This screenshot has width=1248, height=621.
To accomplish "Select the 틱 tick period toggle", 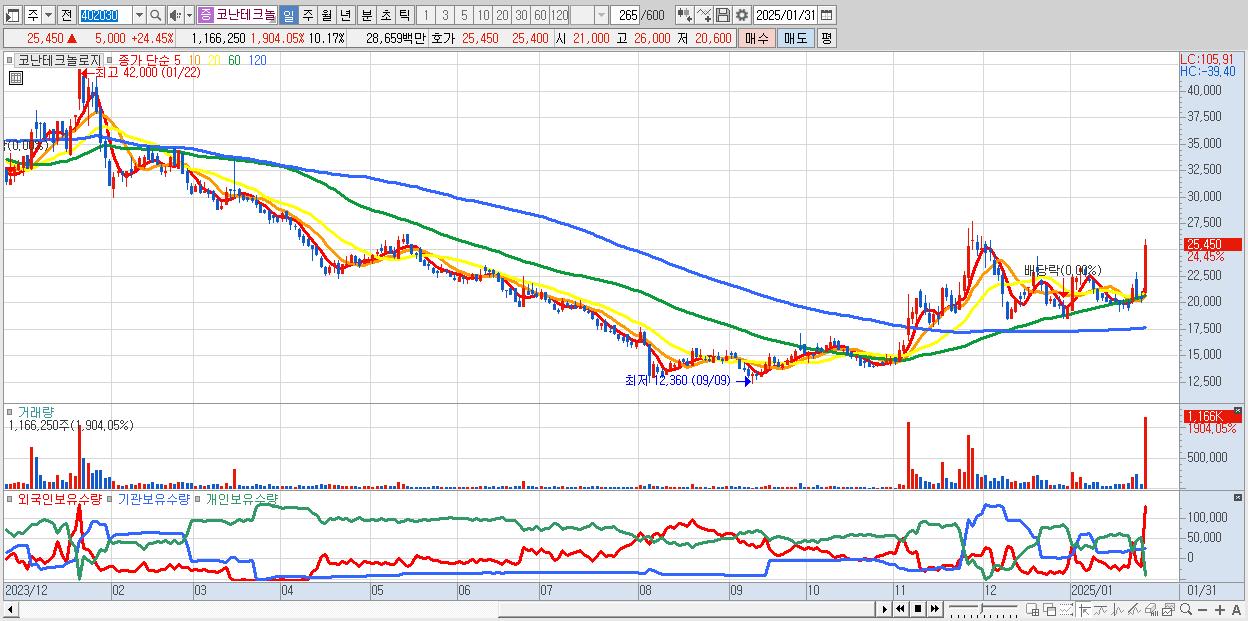I will coord(404,15).
